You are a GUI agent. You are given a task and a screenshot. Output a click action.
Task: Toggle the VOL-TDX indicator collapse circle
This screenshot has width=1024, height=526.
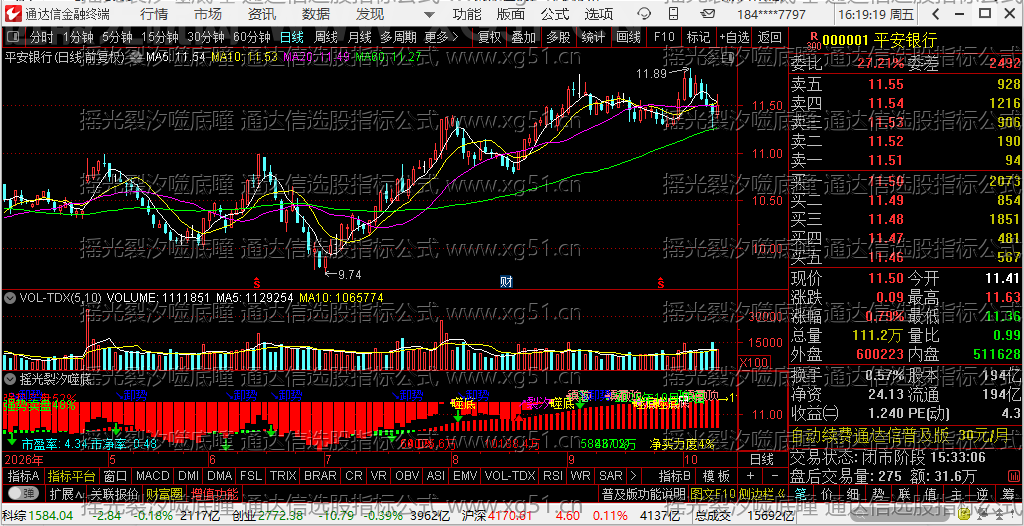10,297
